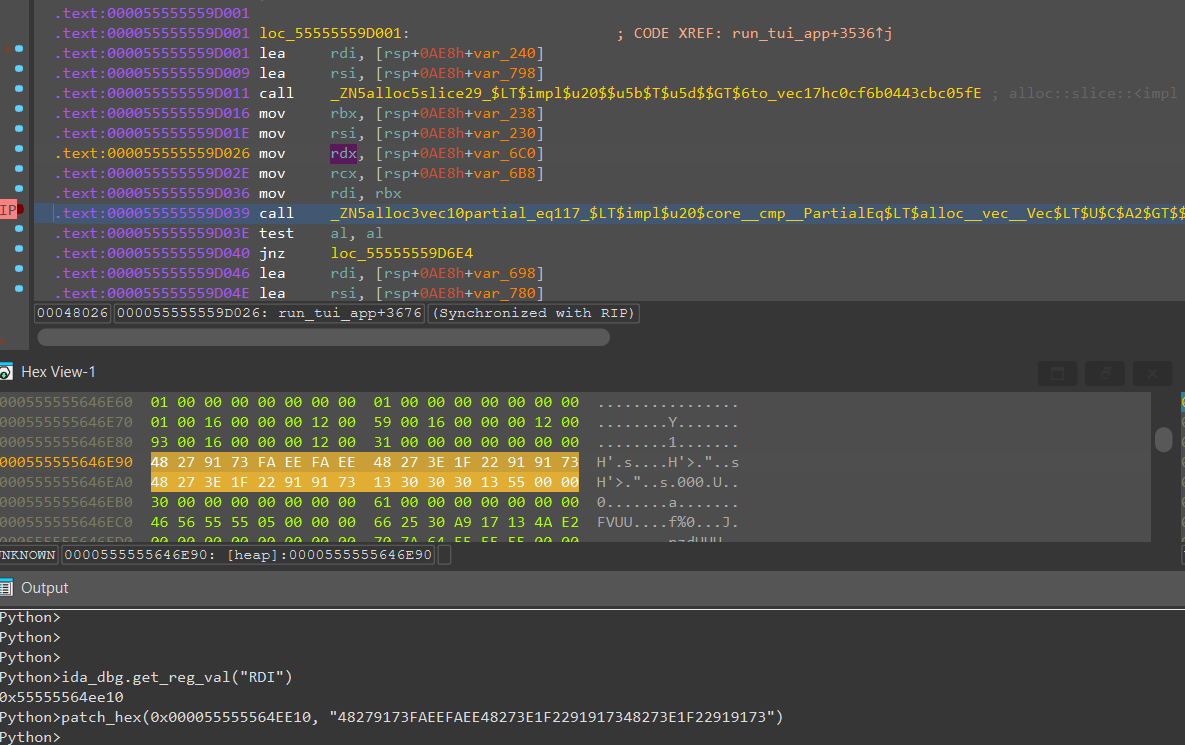The image size is (1185, 745).
Task: Click the Output panel icon
Action: [6, 588]
